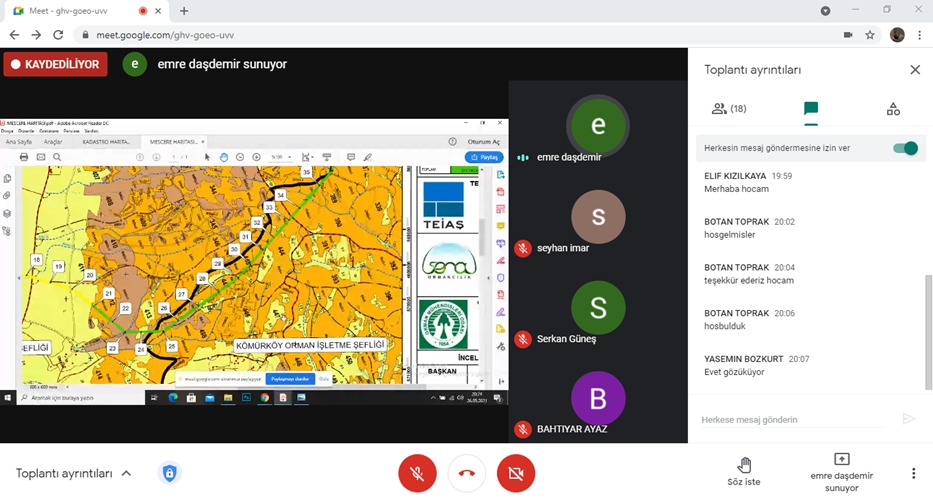
Task: Open the activities shapes tab
Action: 893,108
